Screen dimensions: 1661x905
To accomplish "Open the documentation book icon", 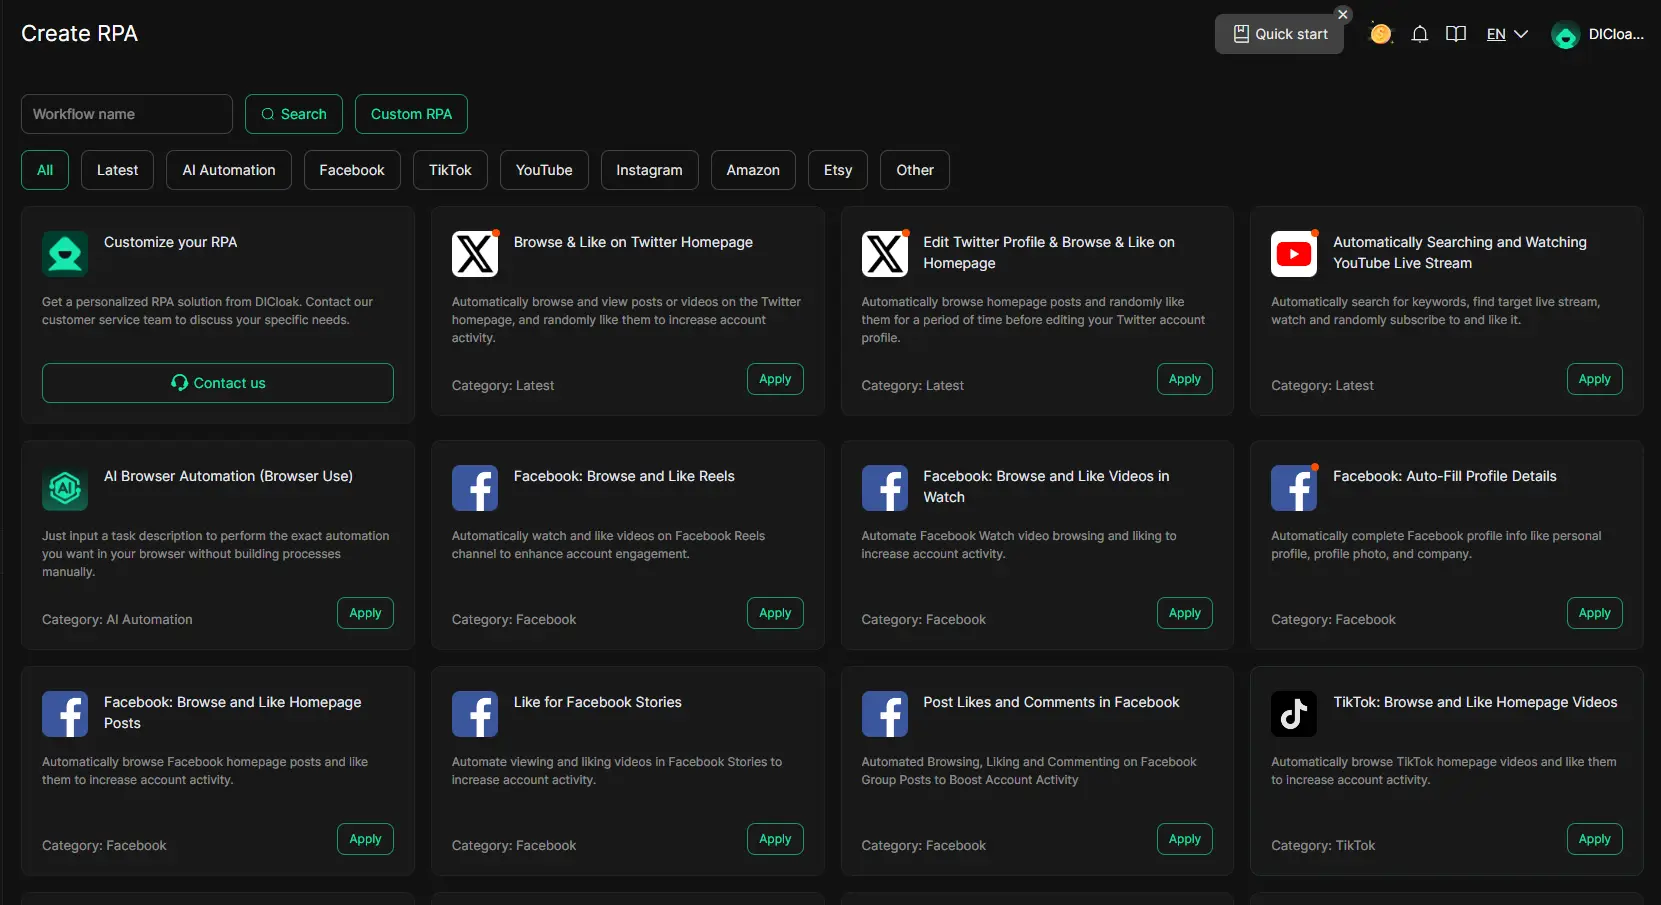I will click(1456, 34).
